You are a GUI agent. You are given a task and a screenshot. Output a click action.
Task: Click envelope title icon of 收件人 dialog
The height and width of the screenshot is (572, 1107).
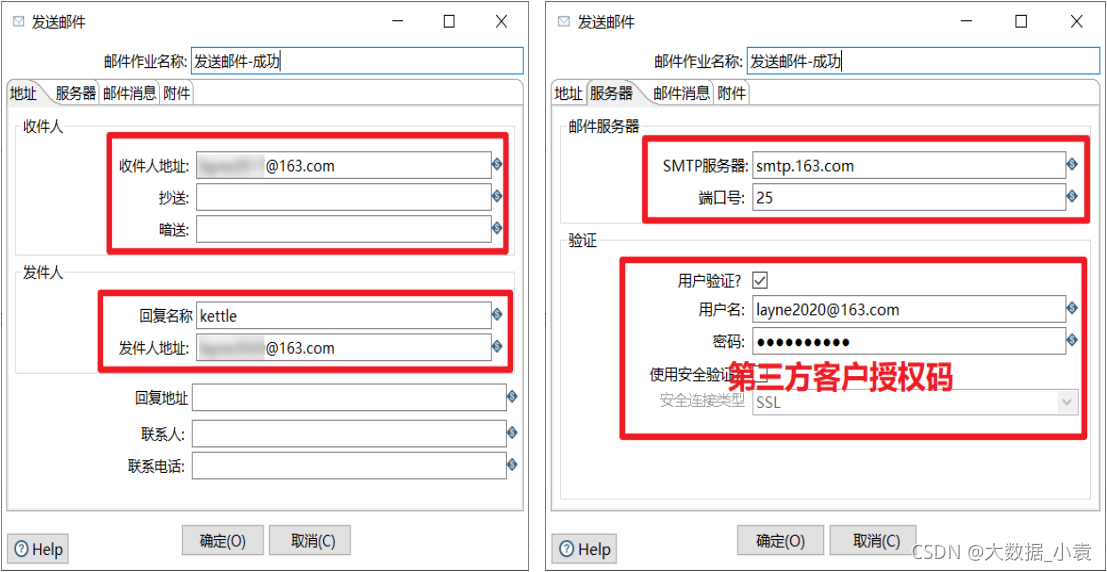[19, 22]
